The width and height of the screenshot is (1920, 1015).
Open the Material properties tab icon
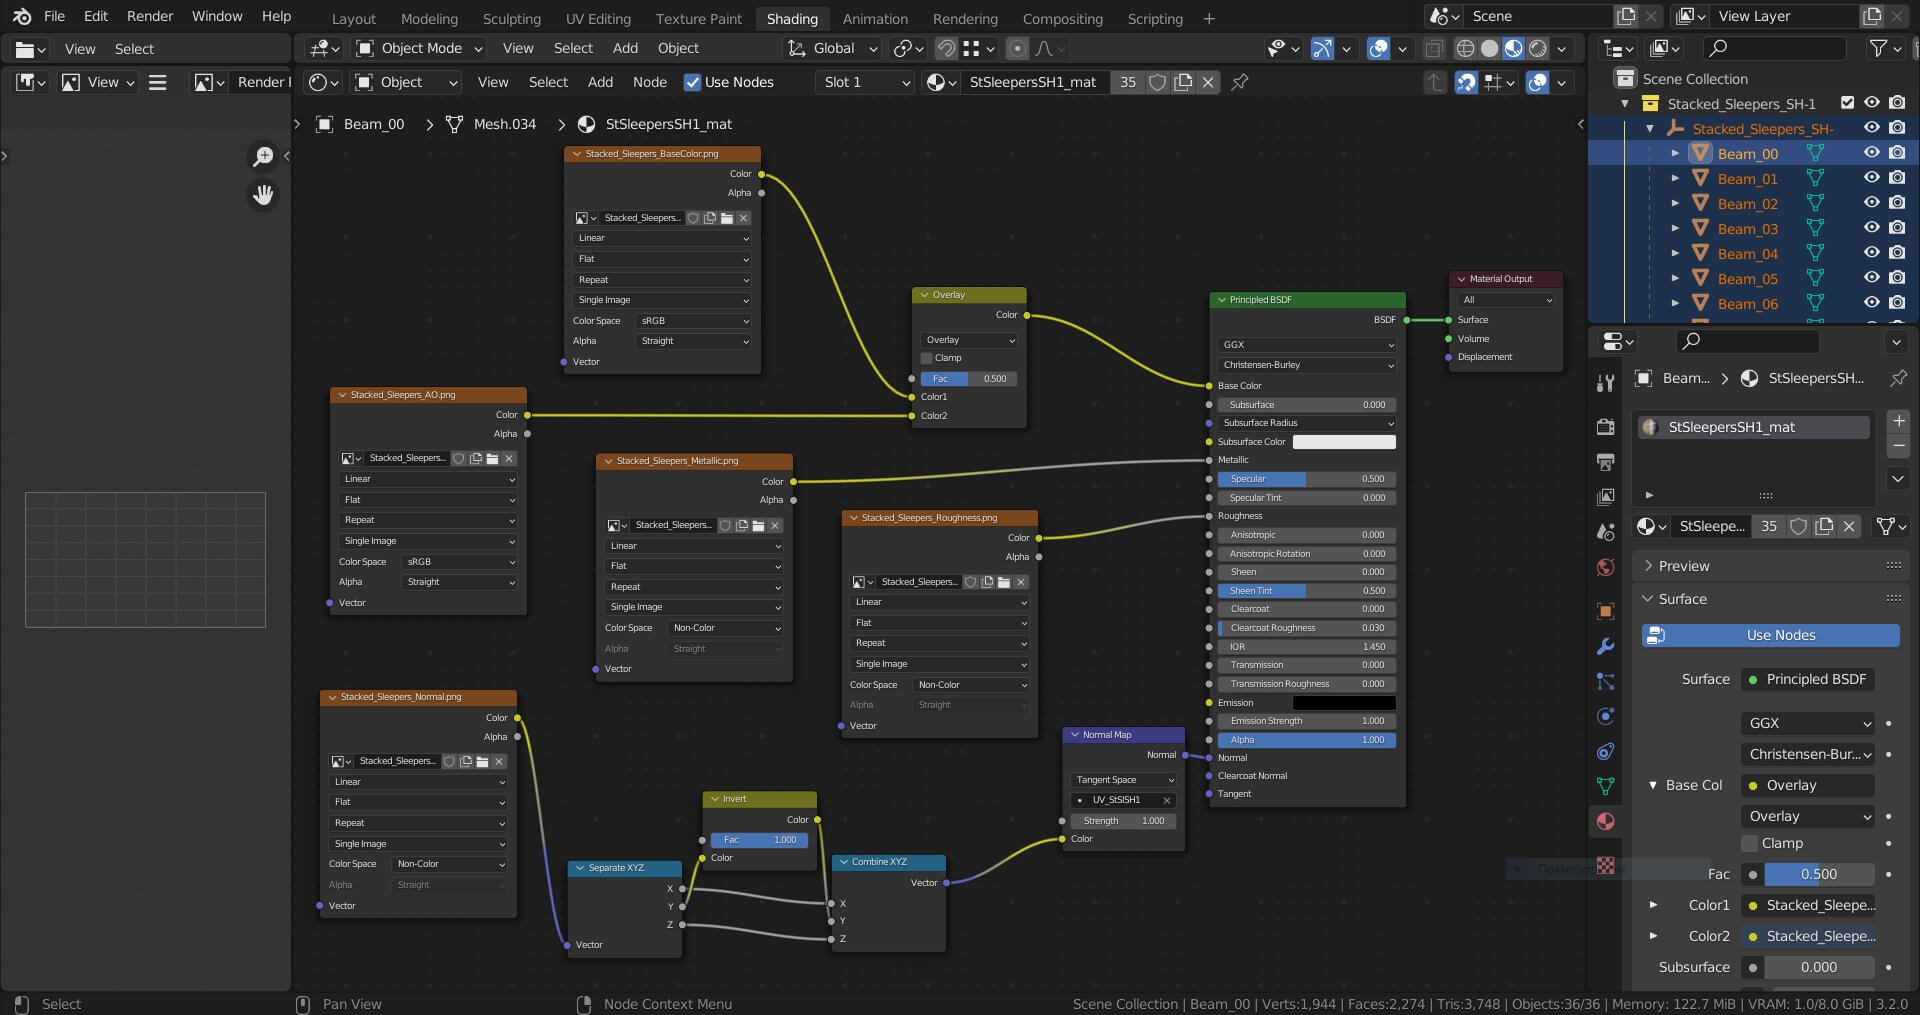[1605, 821]
